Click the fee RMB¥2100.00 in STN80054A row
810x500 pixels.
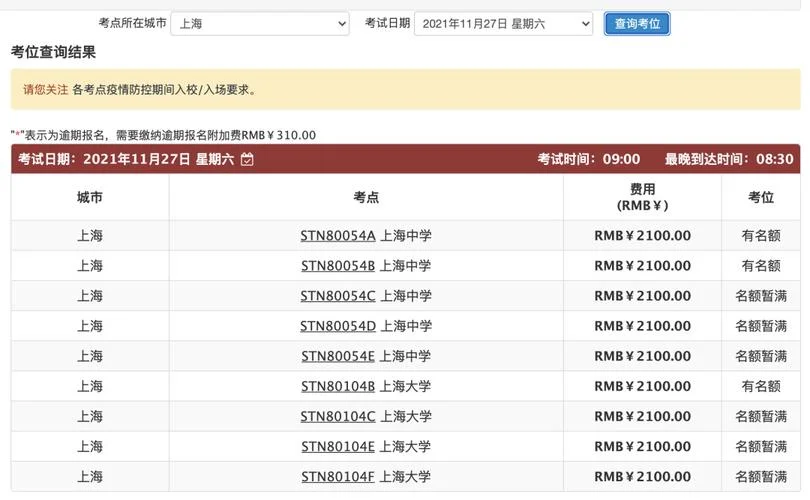642,236
